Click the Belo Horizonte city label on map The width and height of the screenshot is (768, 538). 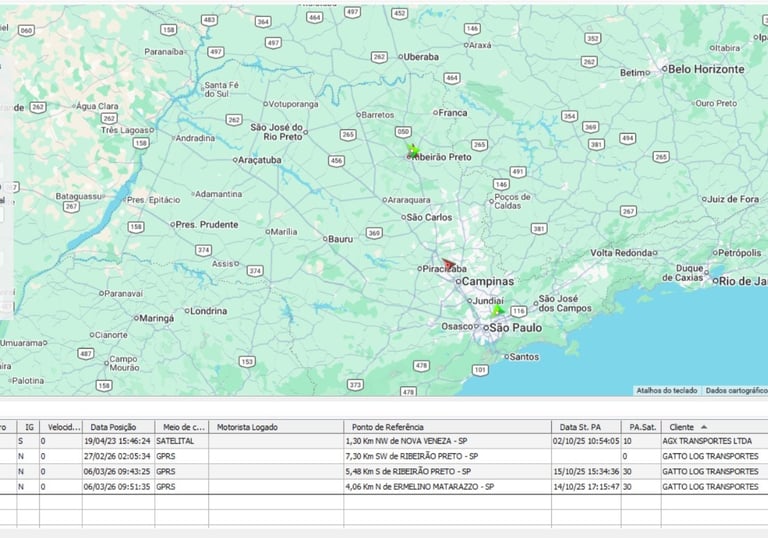coord(706,70)
